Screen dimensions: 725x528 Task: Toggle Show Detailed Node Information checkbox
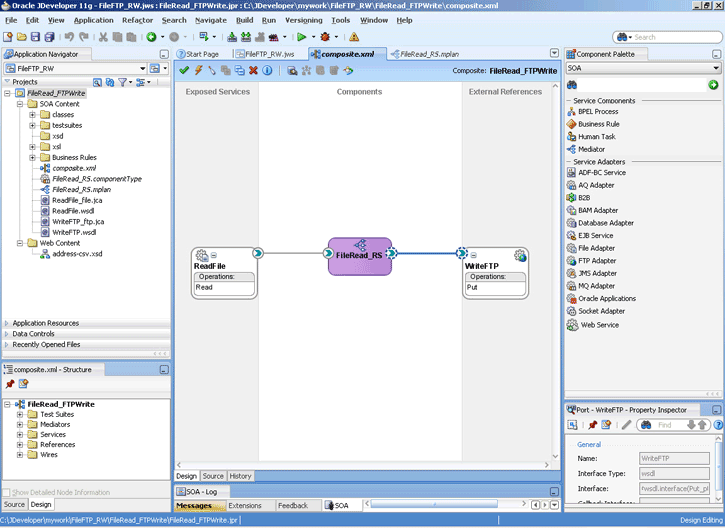(9, 492)
